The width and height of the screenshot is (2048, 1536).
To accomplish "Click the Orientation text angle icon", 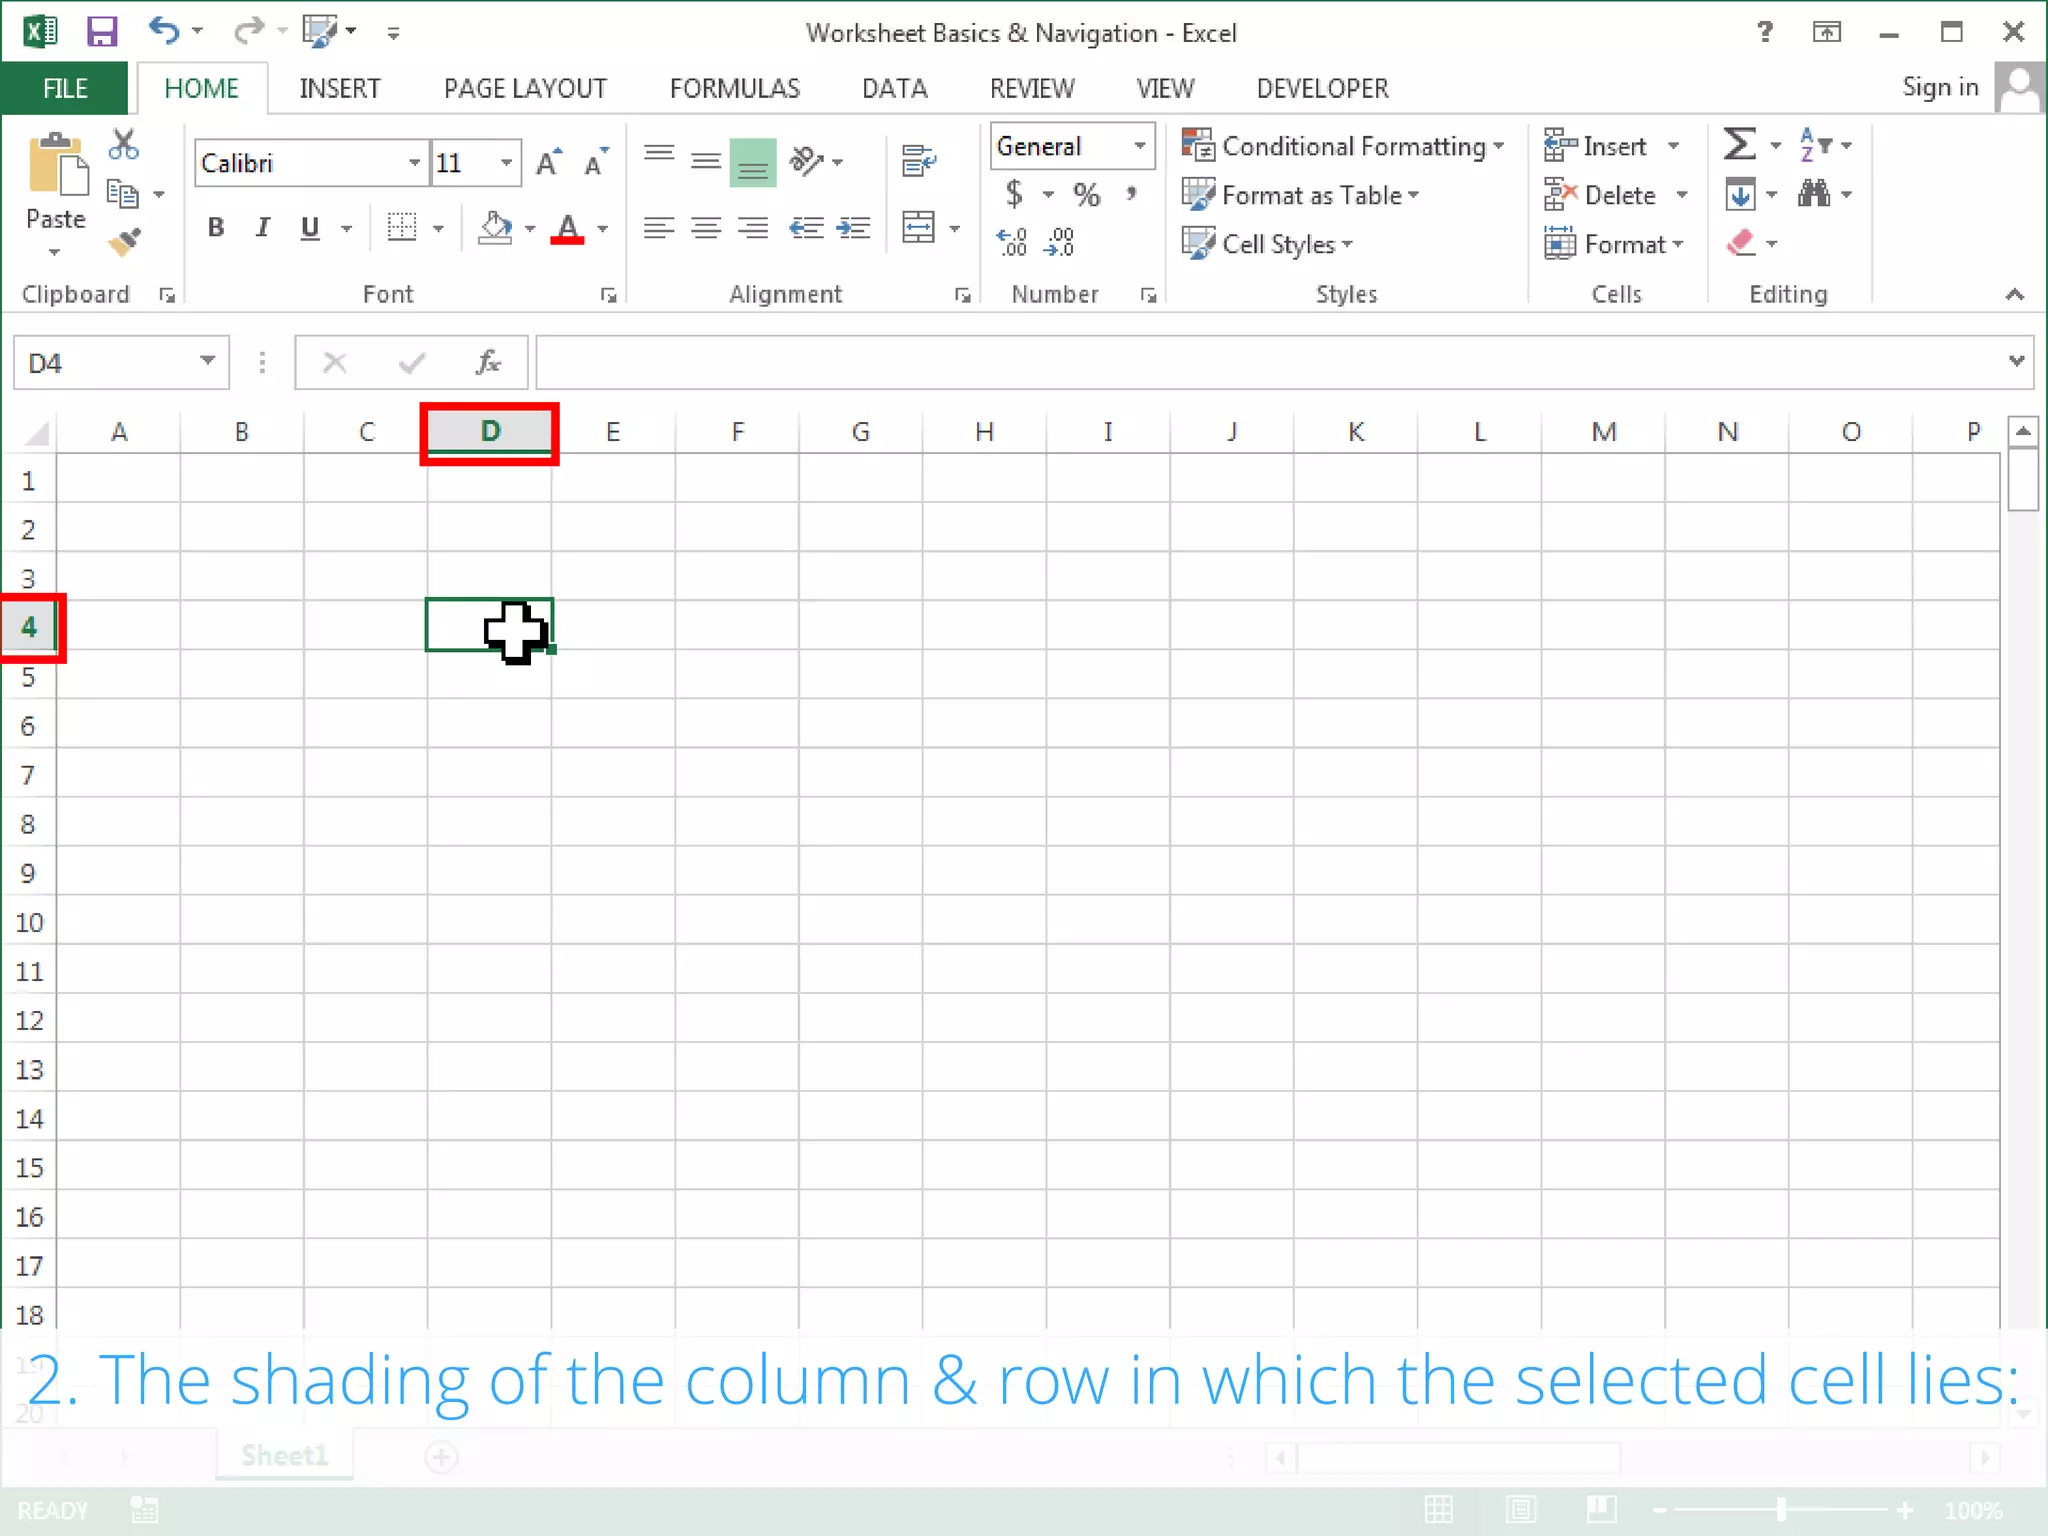I will pyautogui.click(x=806, y=160).
